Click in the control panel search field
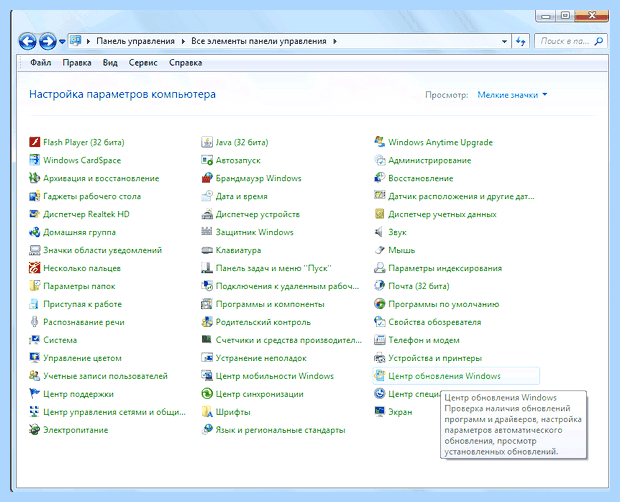620x502 pixels. click(x=565, y=41)
